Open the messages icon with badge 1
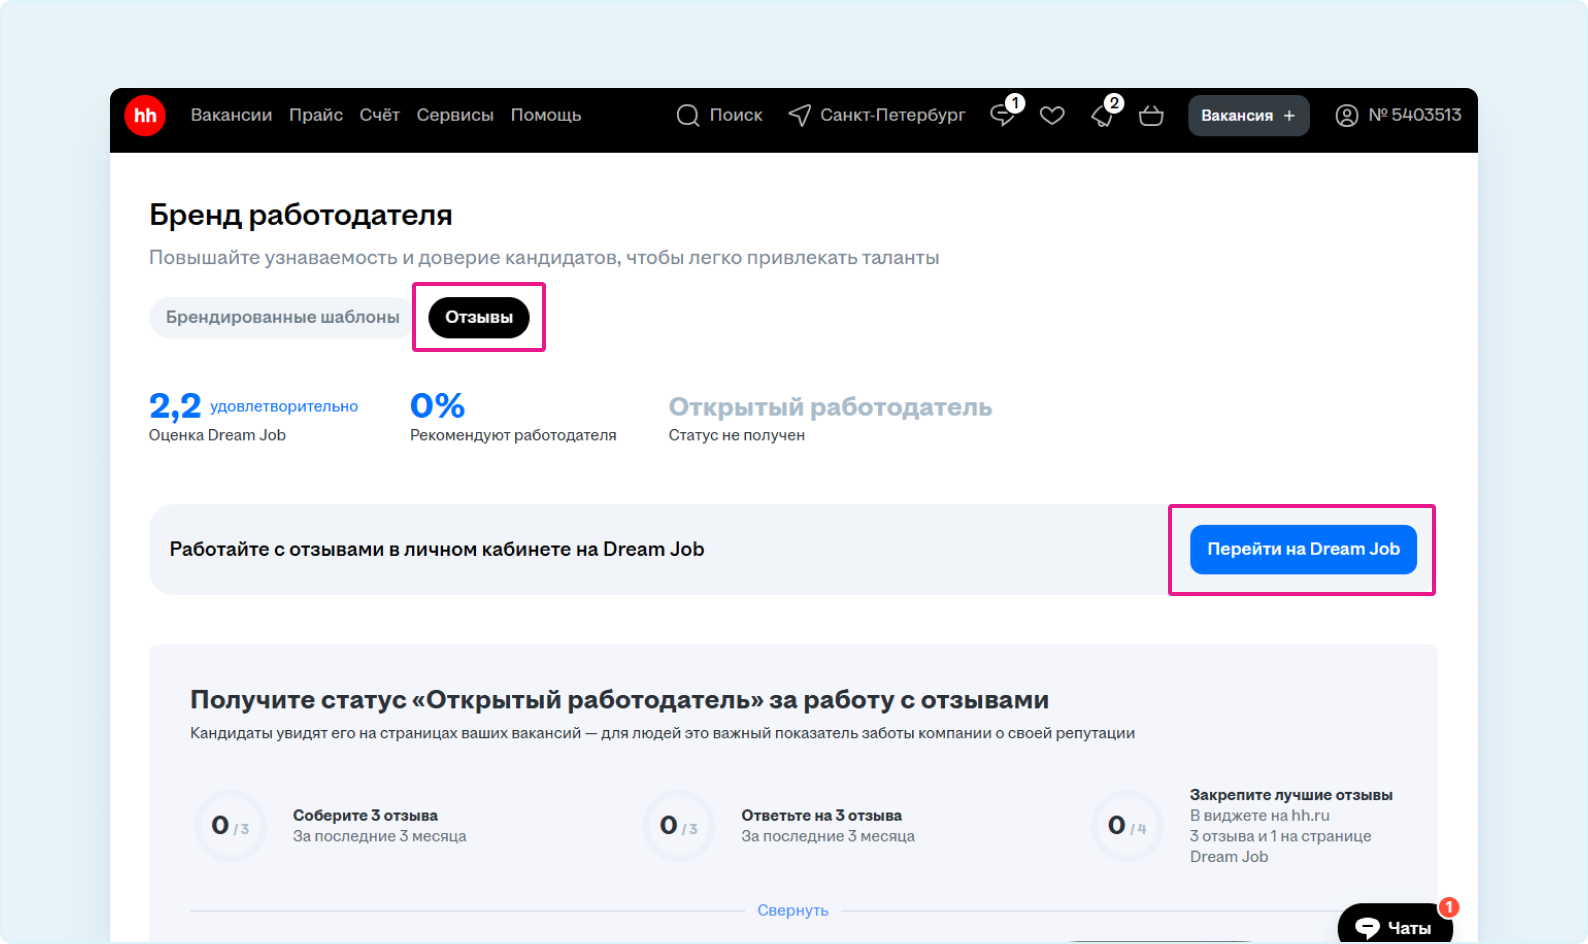Image resolution: width=1588 pixels, height=944 pixels. pos(1002,116)
